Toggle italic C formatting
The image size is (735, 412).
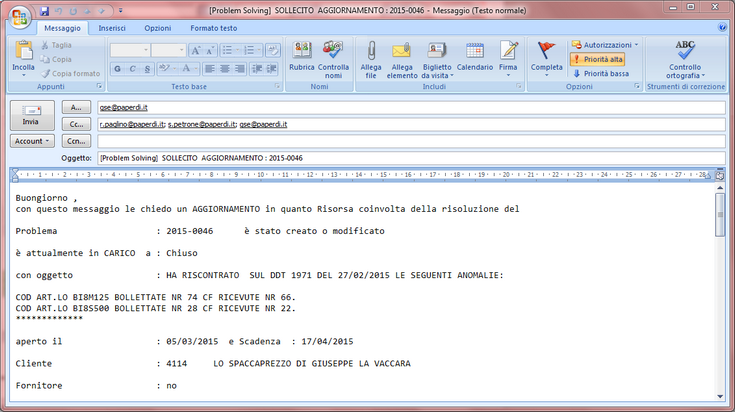132,69
